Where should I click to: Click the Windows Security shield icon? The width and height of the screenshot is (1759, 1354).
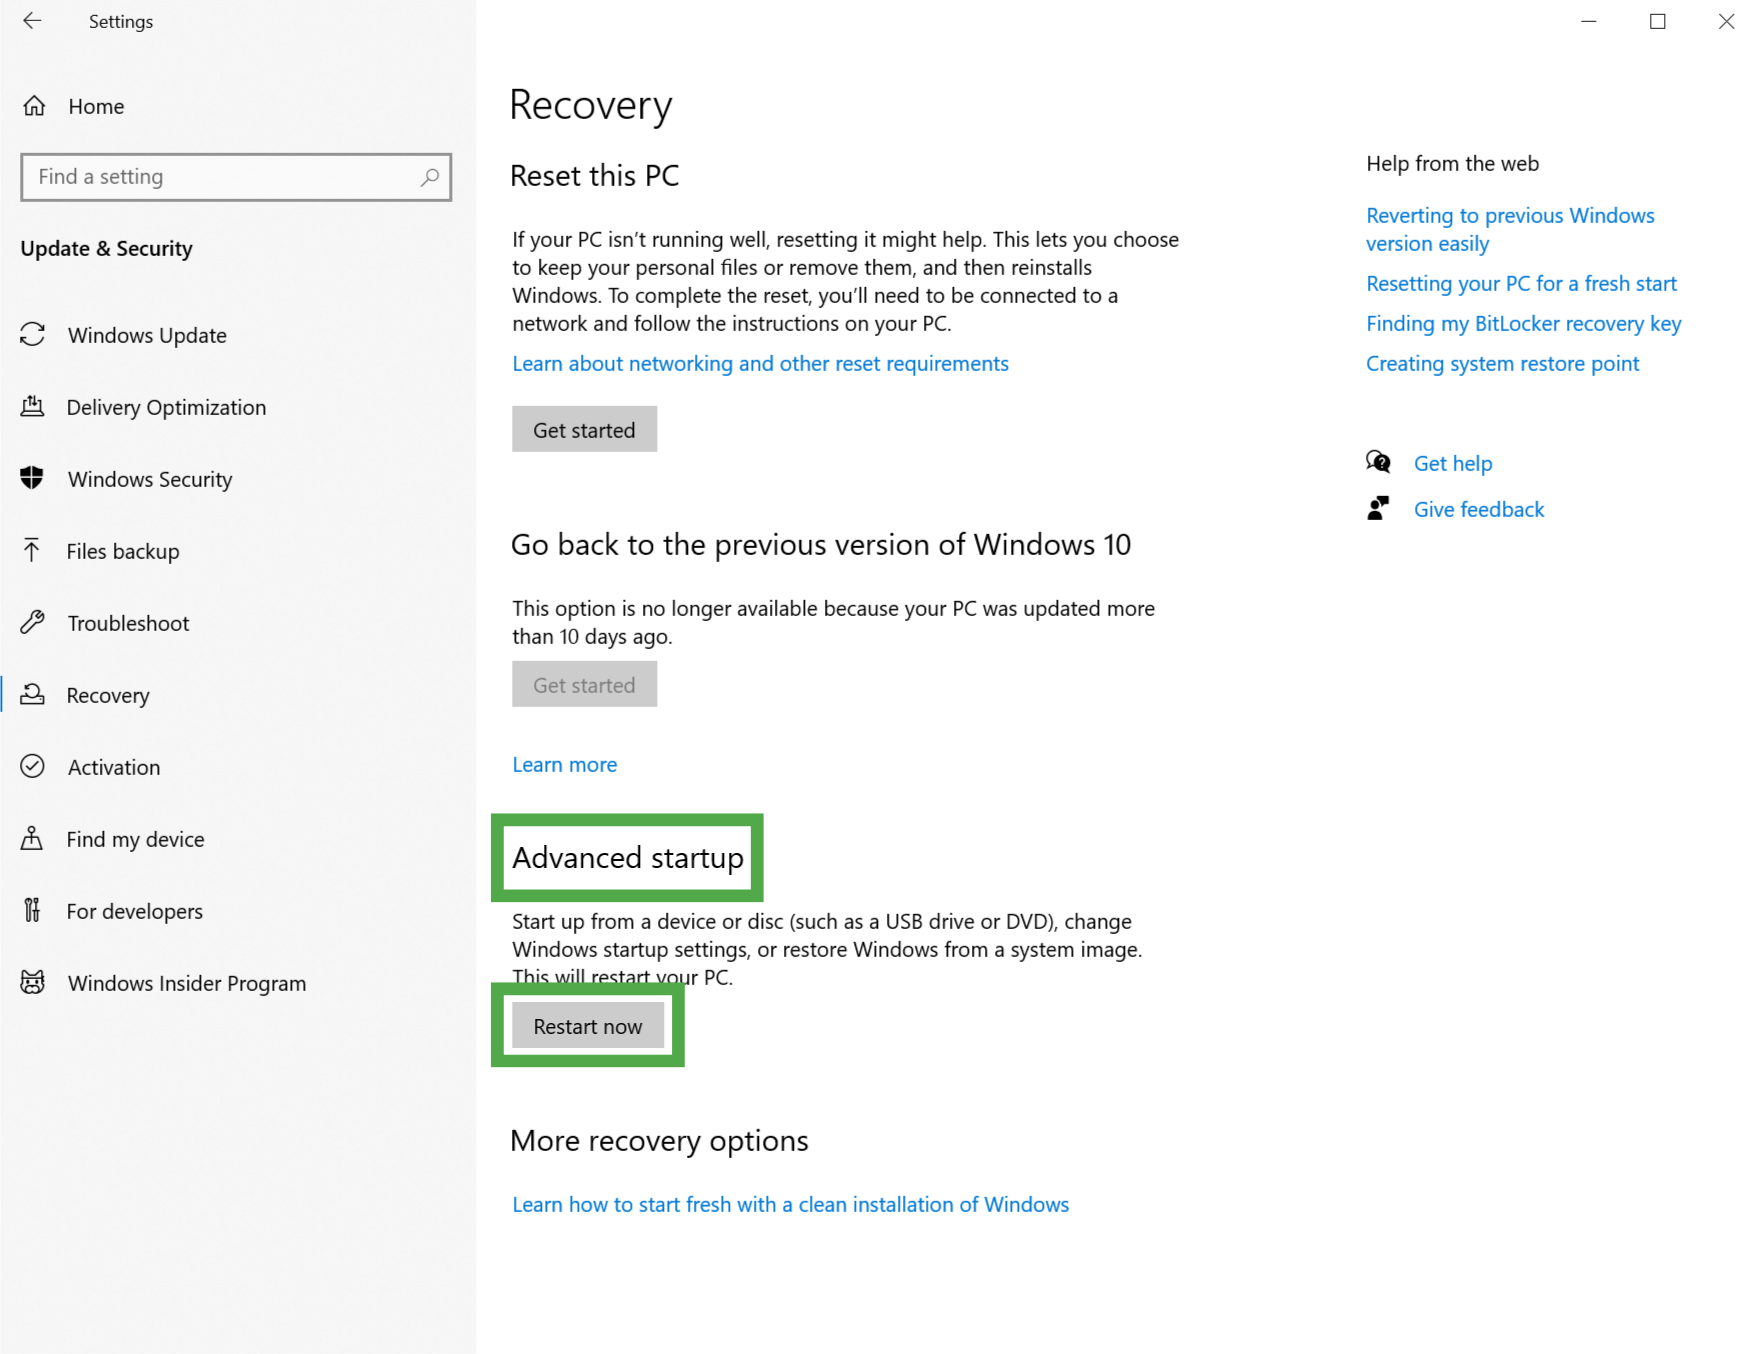32,479
